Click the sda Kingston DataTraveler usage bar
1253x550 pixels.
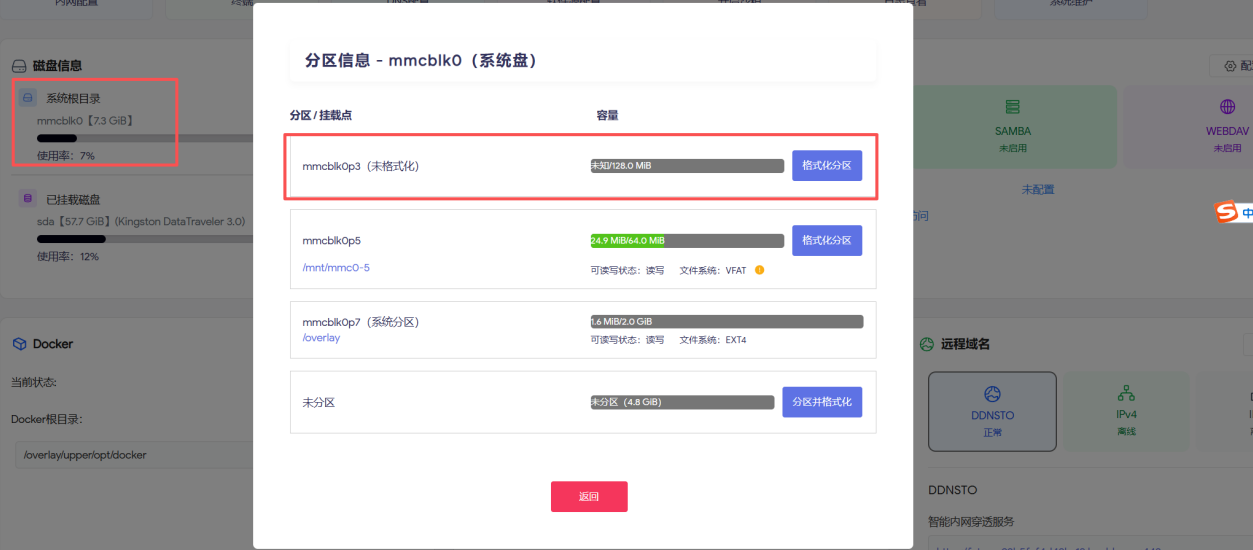145,239
